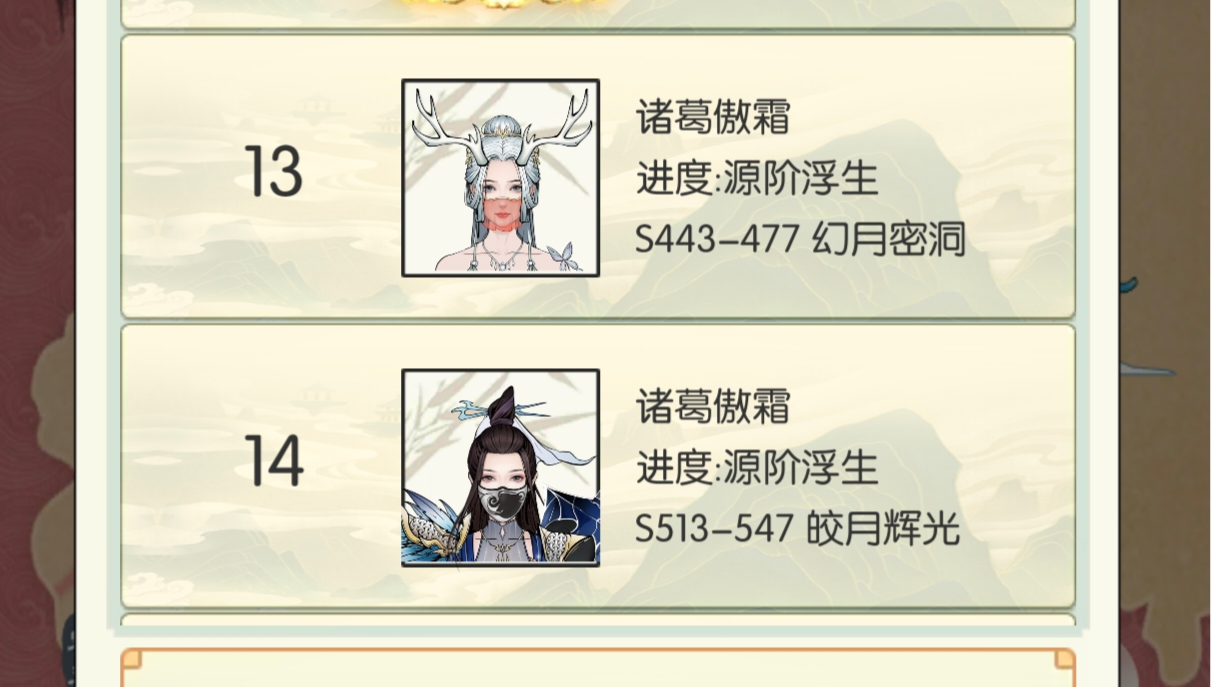Screen dimensions: 1224x687
Task: Tap the rank number 14
Action: tap(274, 462)
